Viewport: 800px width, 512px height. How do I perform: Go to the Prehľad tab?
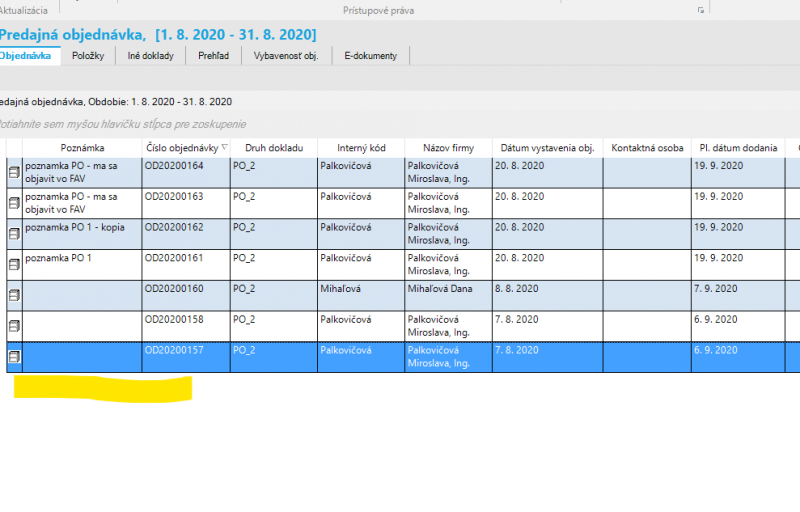213,56
